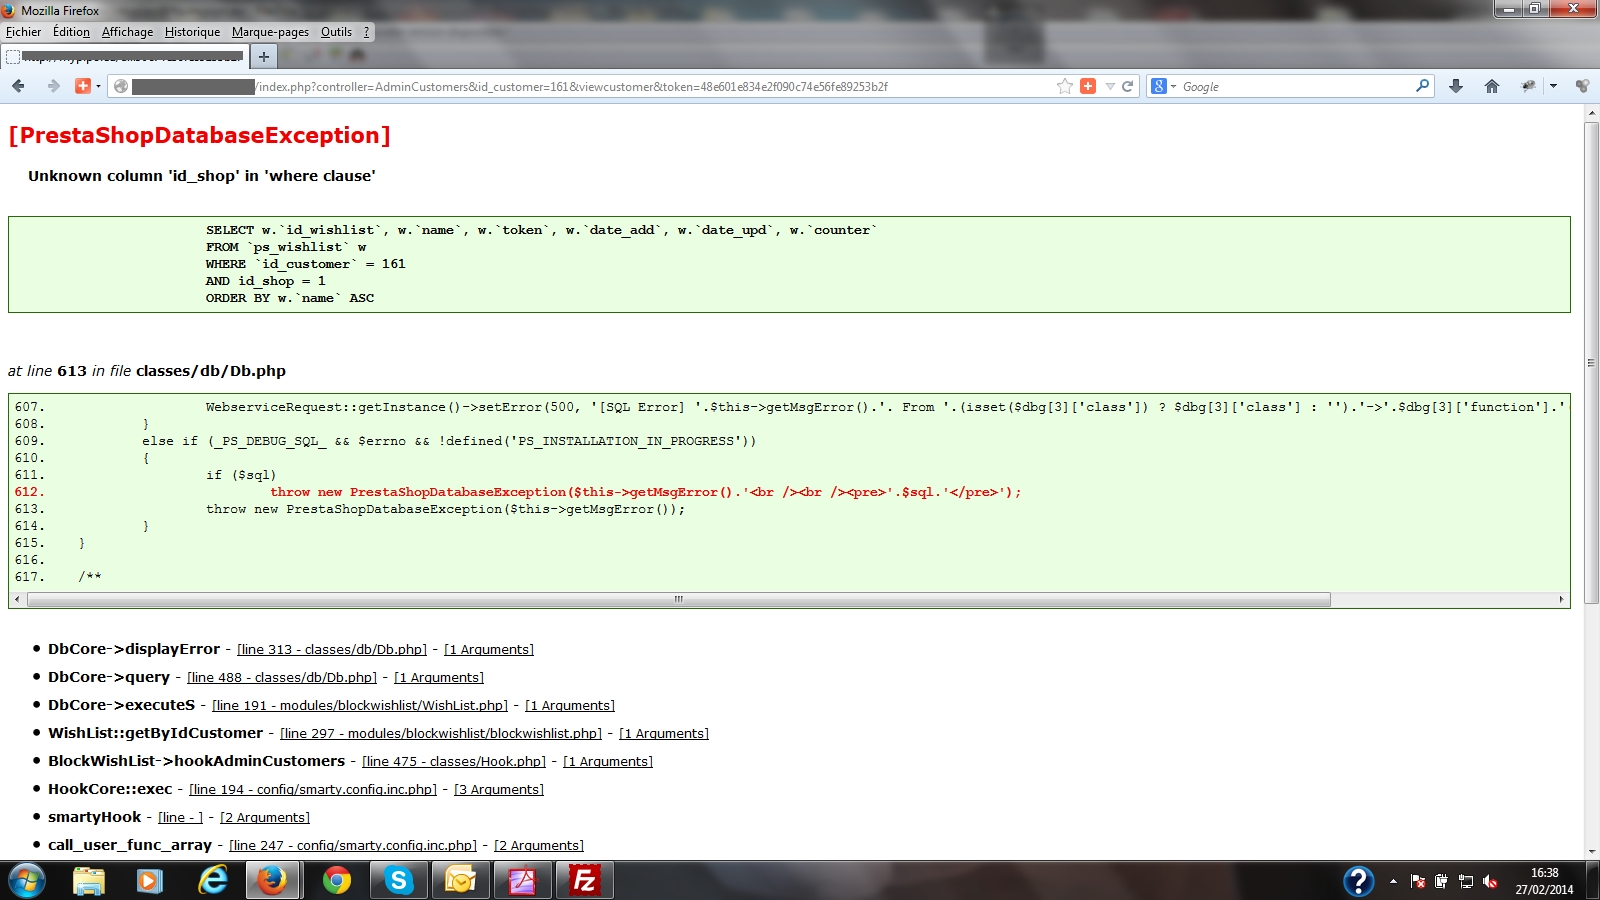Image resolution: width=1600 pixels, height=900 pixels.
Task: Open link 'line 194 - config/smarty.config.inc.php'
Action: coord(313,789)
